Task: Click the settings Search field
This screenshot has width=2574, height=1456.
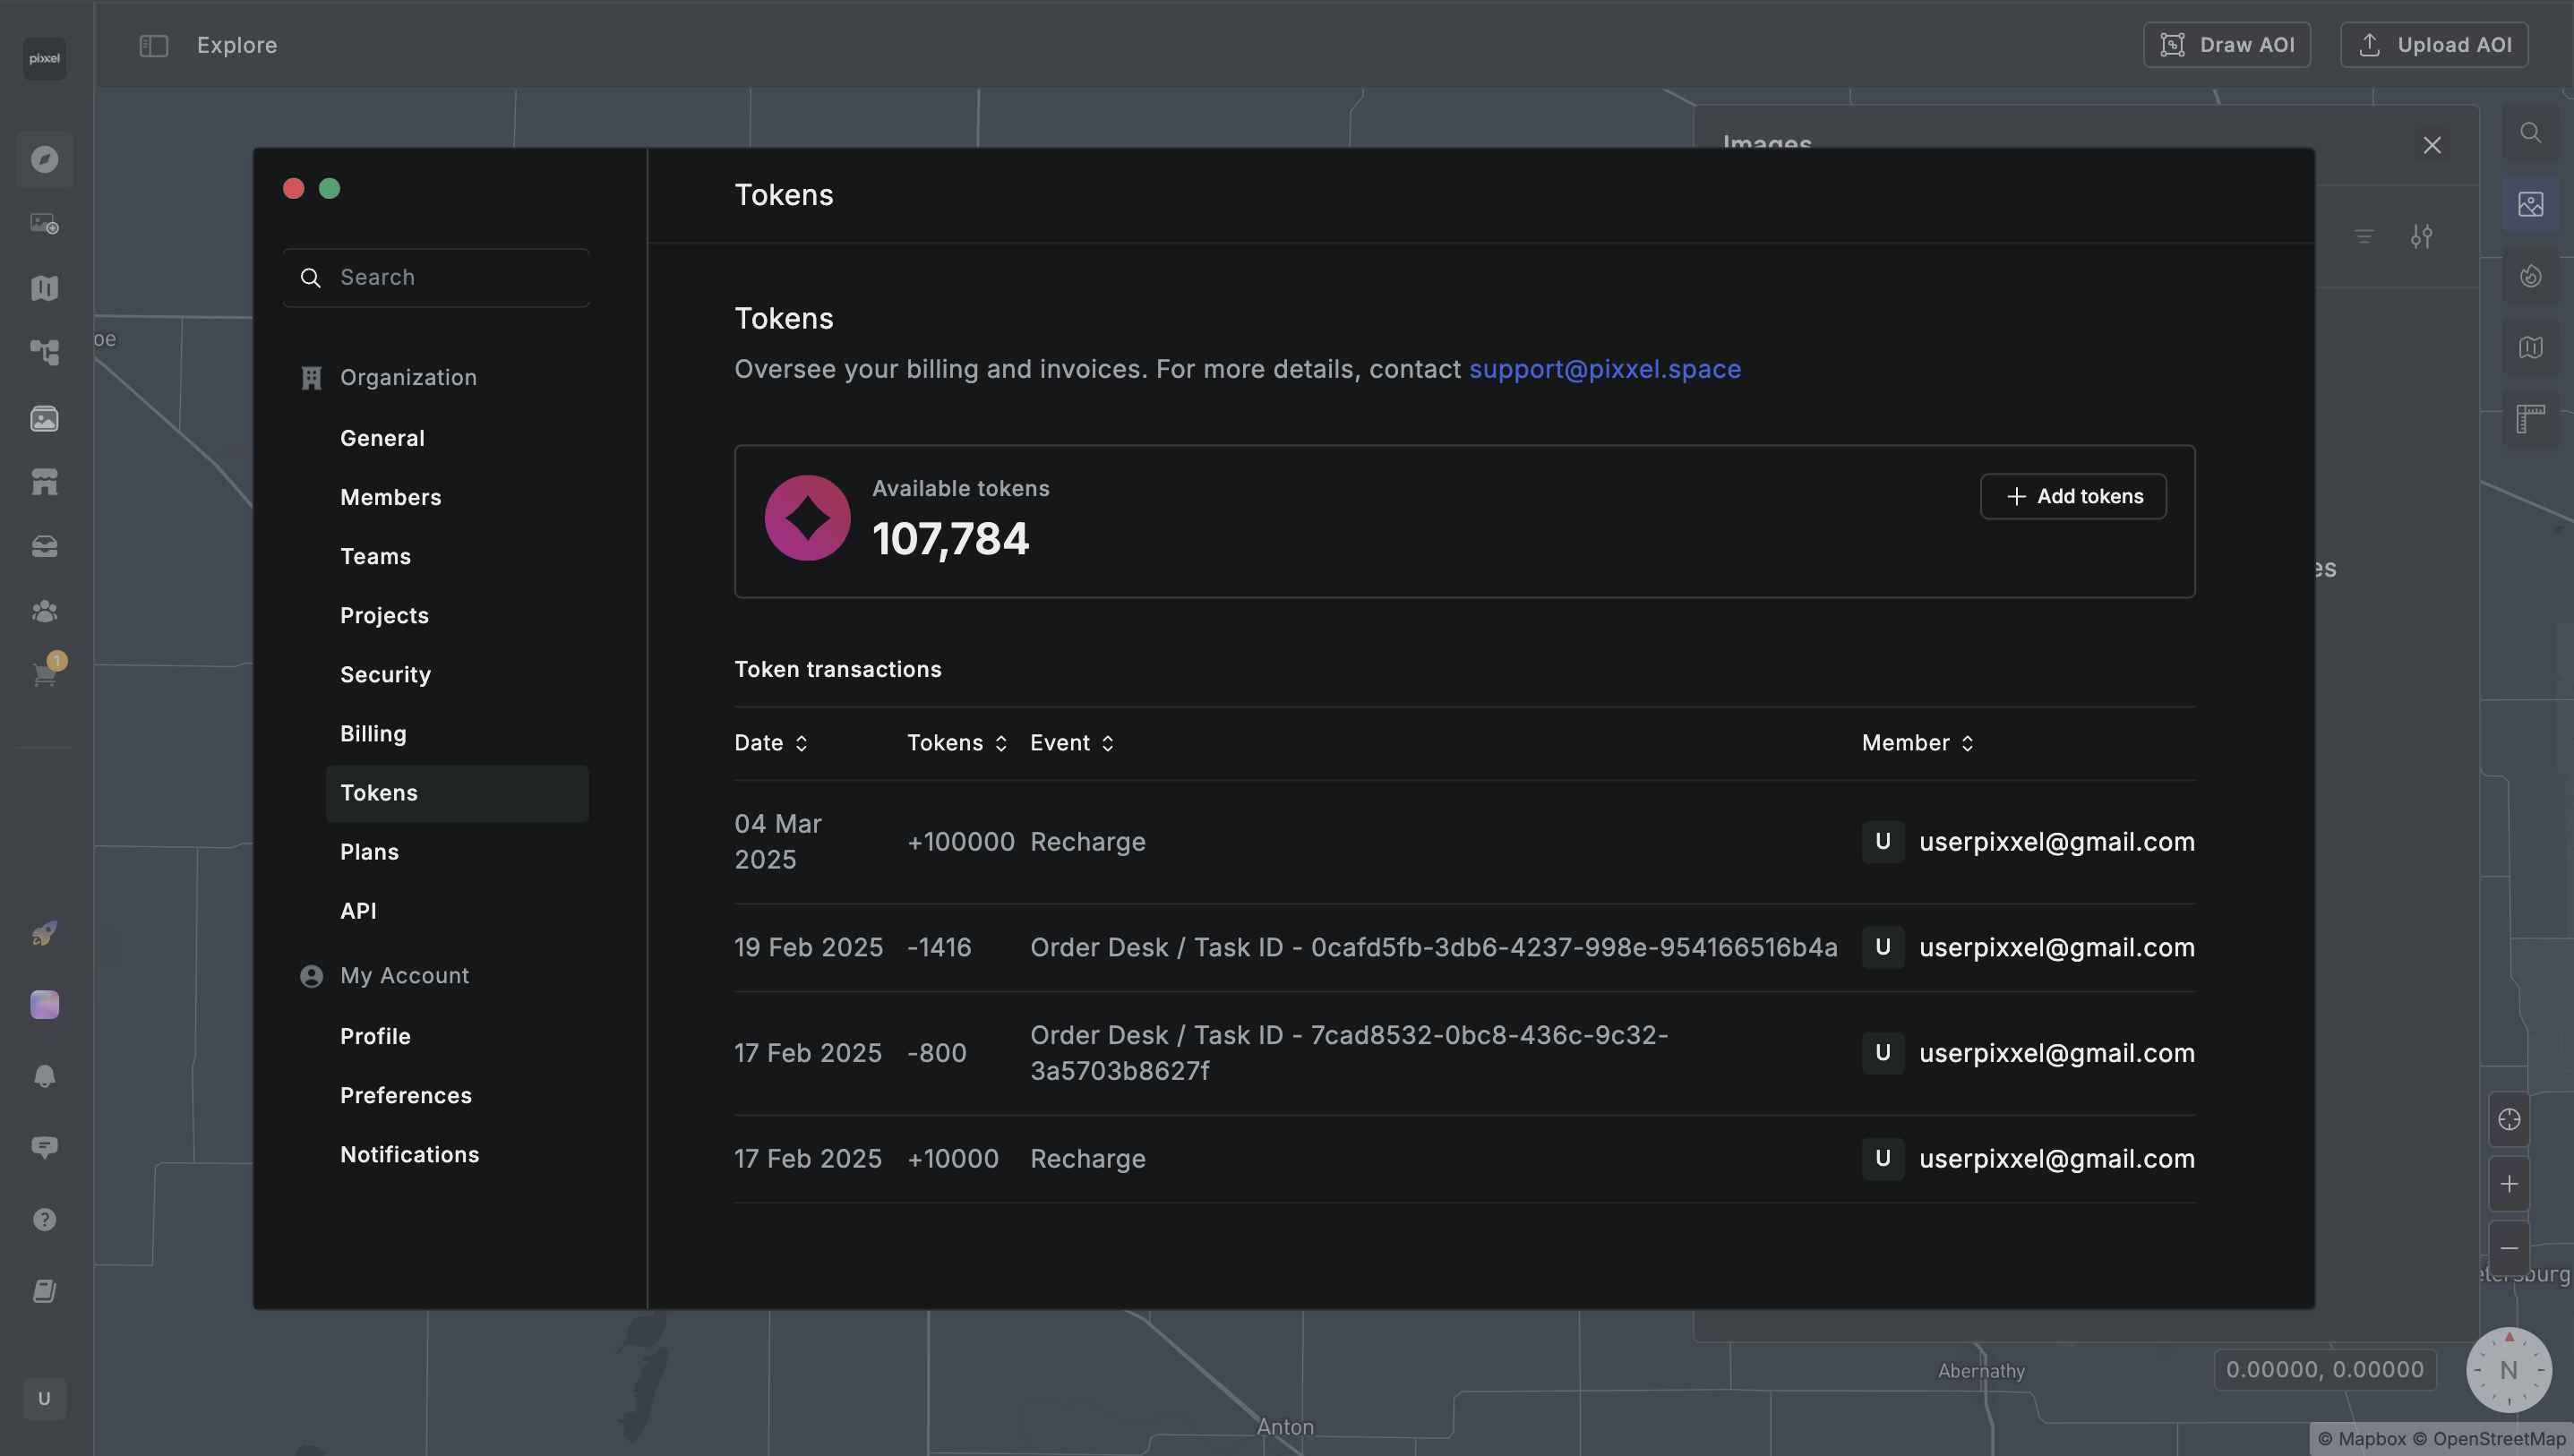Action: [x=436, y=277]
